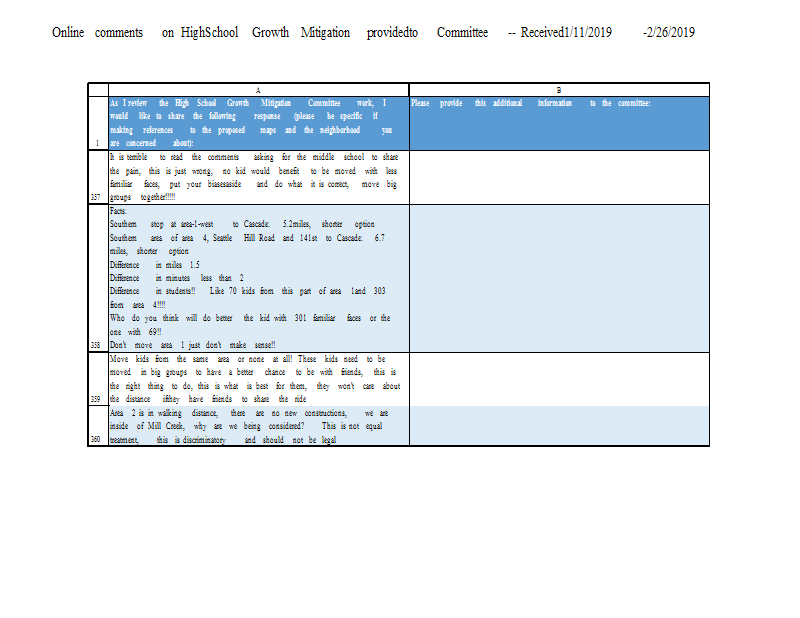Image resolution: width=800 pixels, height=618 pixels.
Task: Click comment 'It is terrible to read the comments'
Action: coord(259,178)
